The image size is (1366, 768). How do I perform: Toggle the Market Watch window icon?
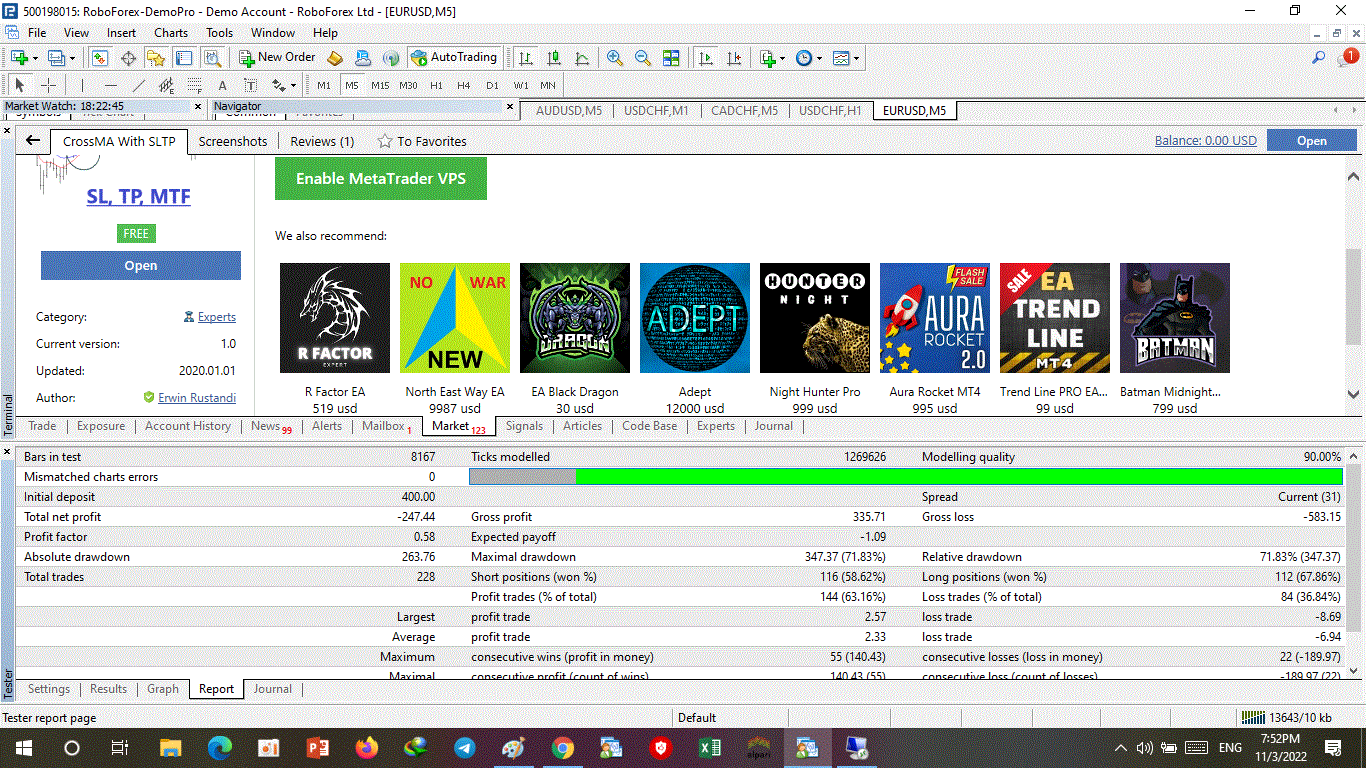tap(100, 58)
